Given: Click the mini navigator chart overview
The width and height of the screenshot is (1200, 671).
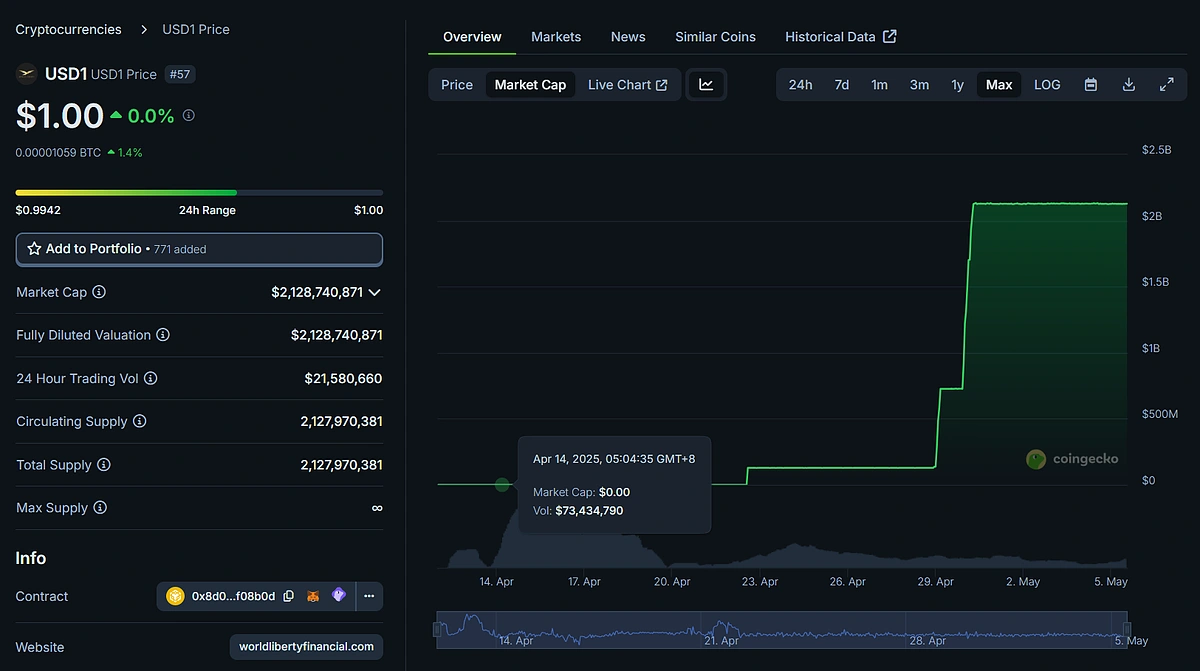Looking at the screenshot, I should pyautogui.click(x=782, y=628).
